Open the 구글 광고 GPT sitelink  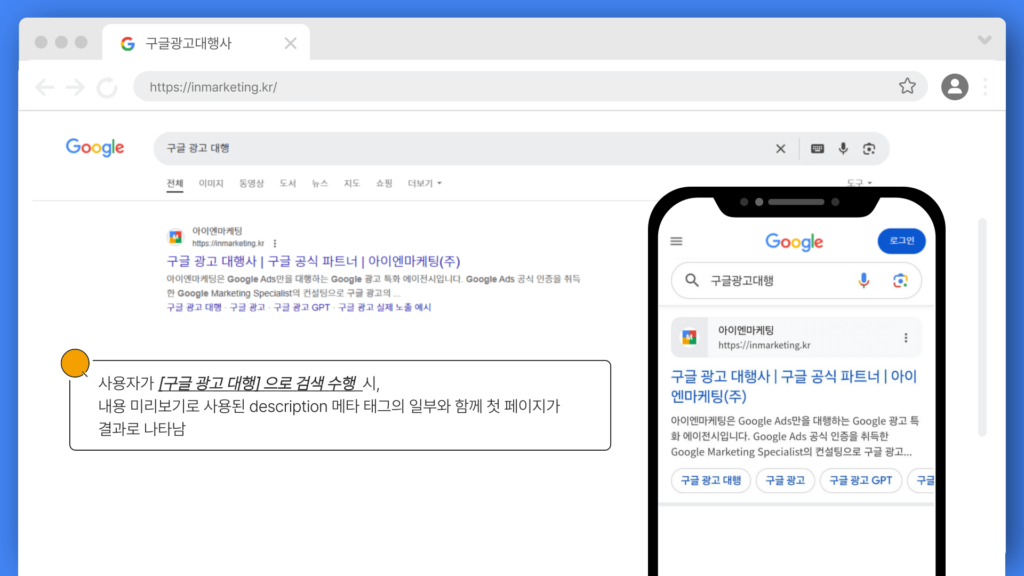point(302,307)
